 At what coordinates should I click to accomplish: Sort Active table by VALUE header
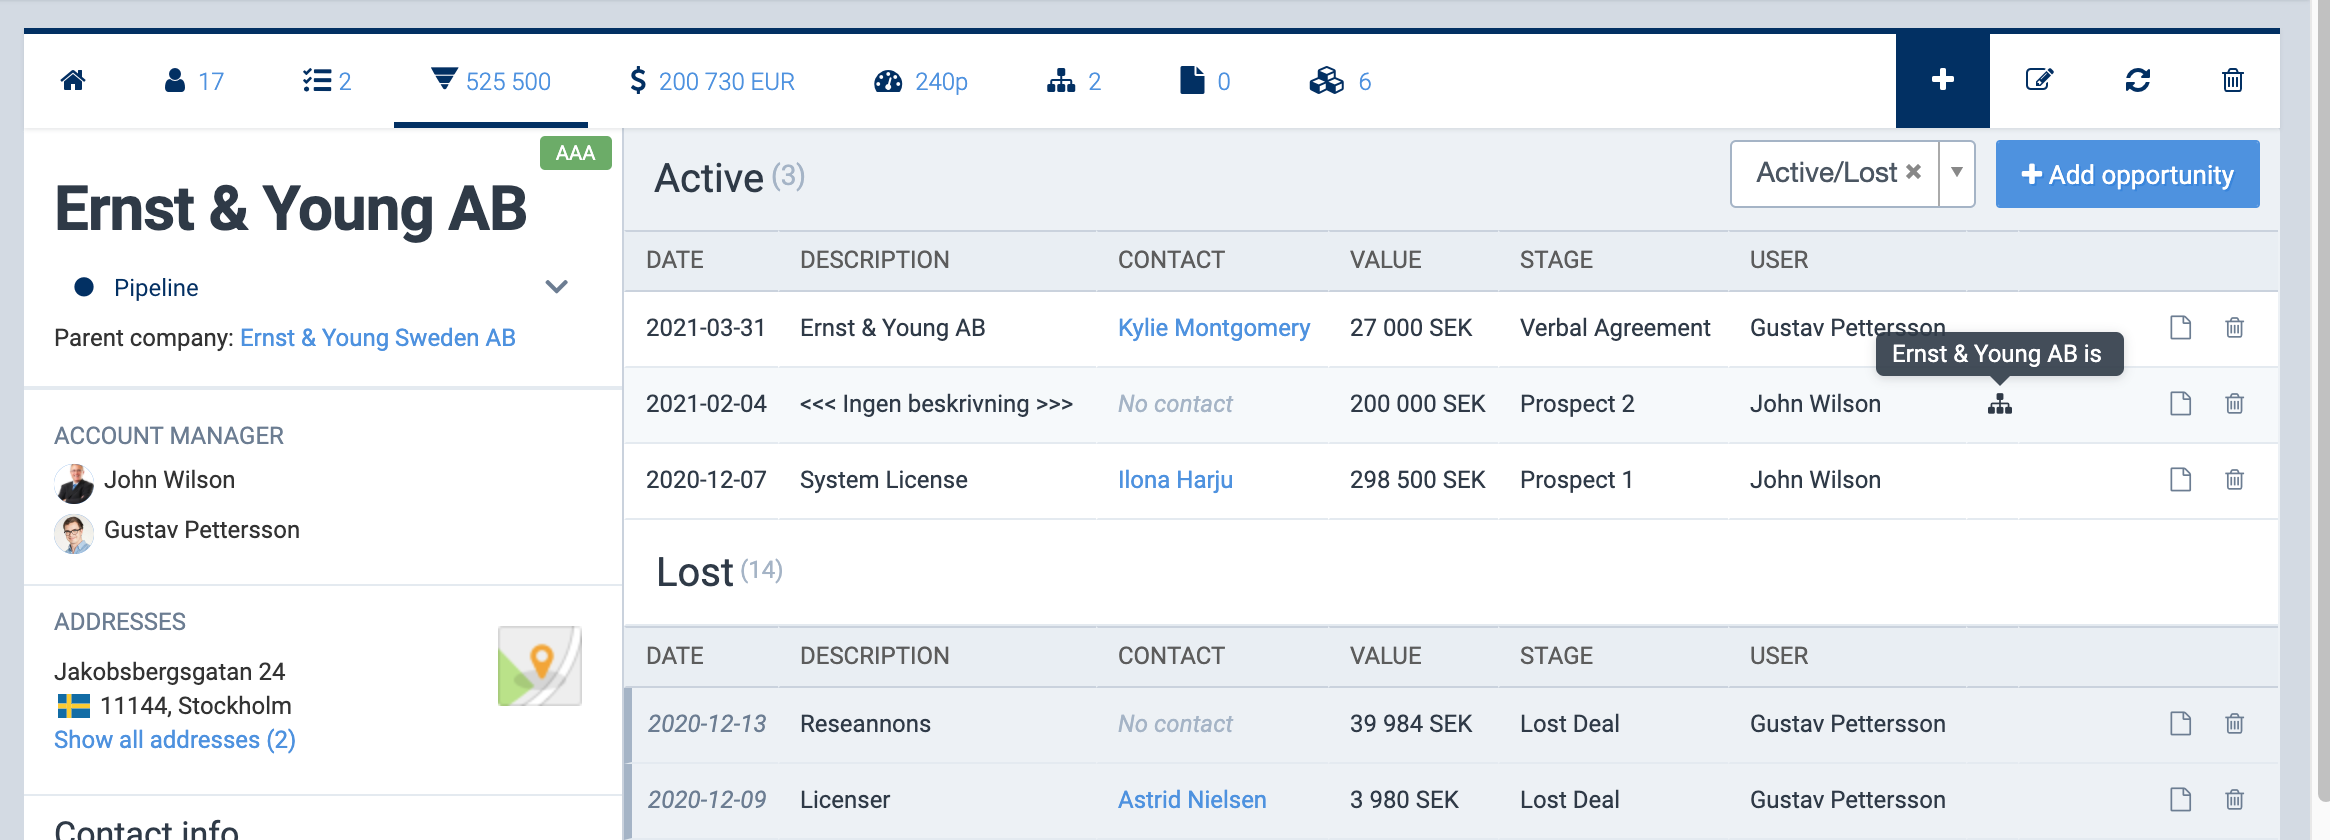(x=1385, y=260)
